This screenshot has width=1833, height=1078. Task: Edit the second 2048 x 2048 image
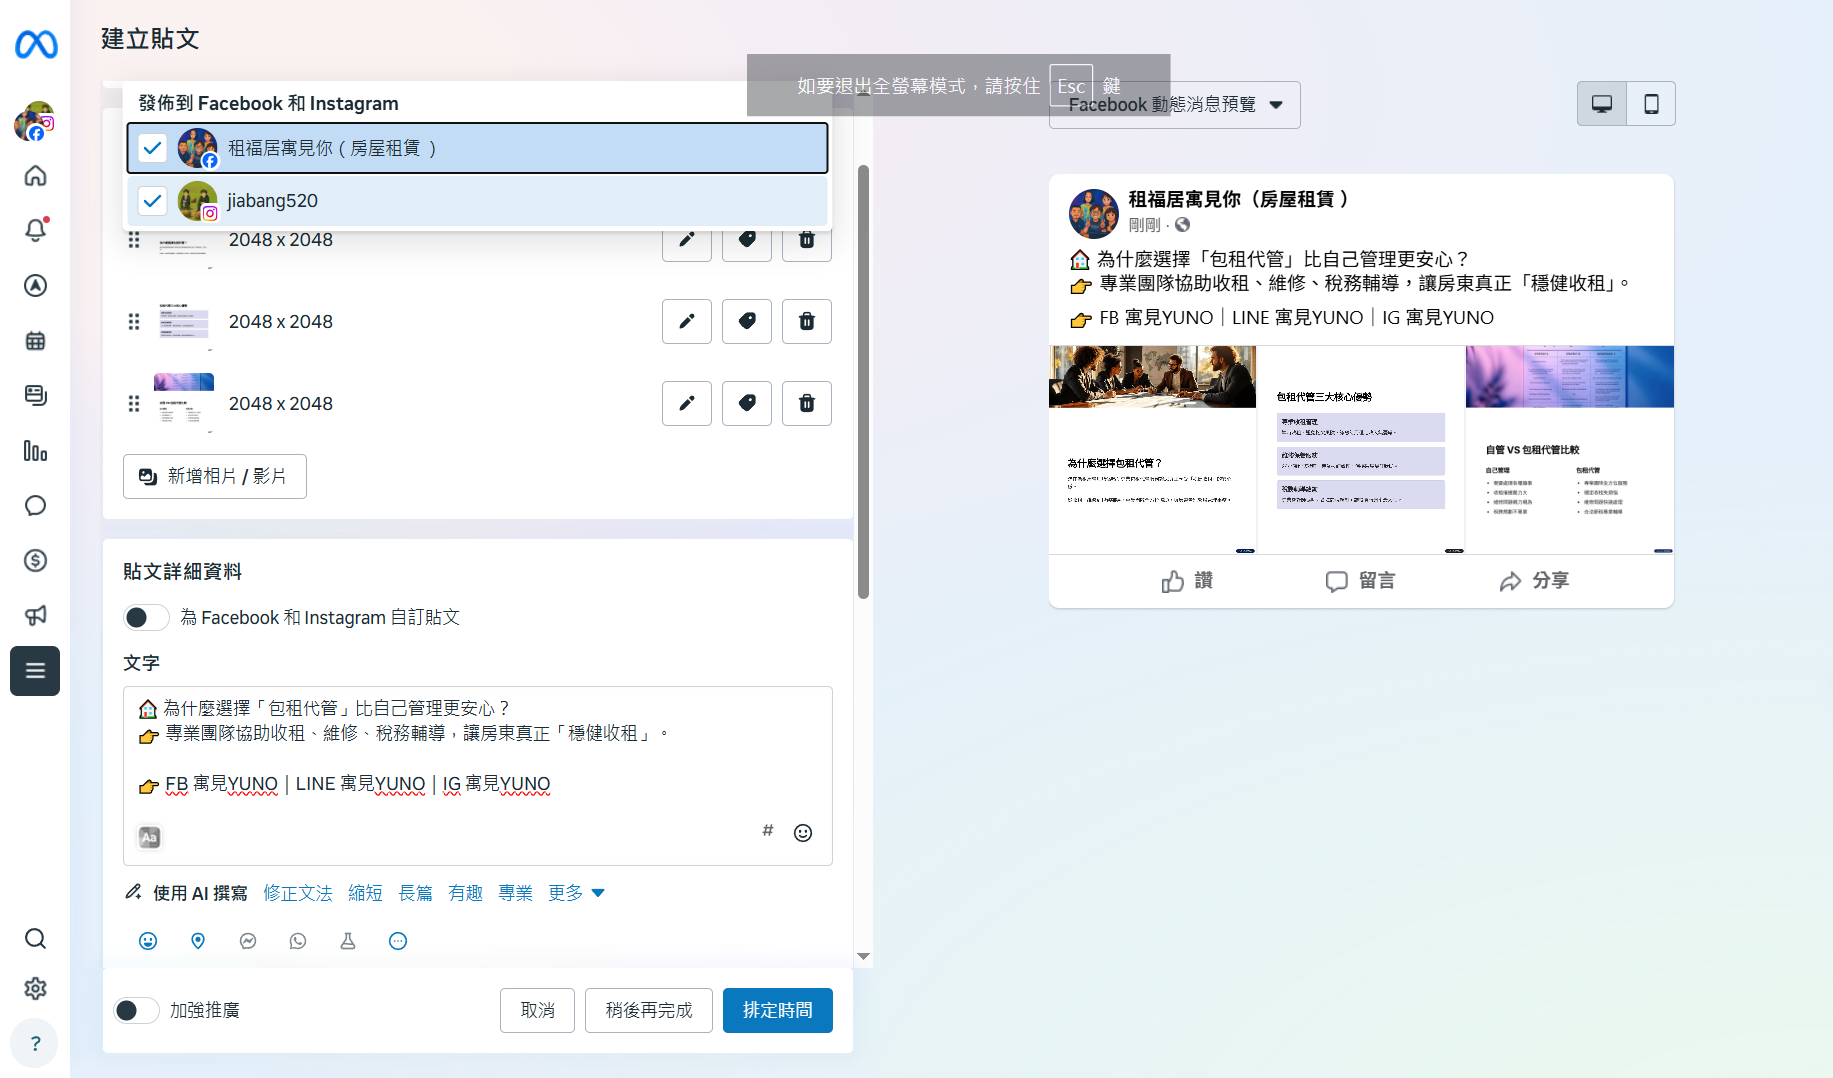point(686,321)
